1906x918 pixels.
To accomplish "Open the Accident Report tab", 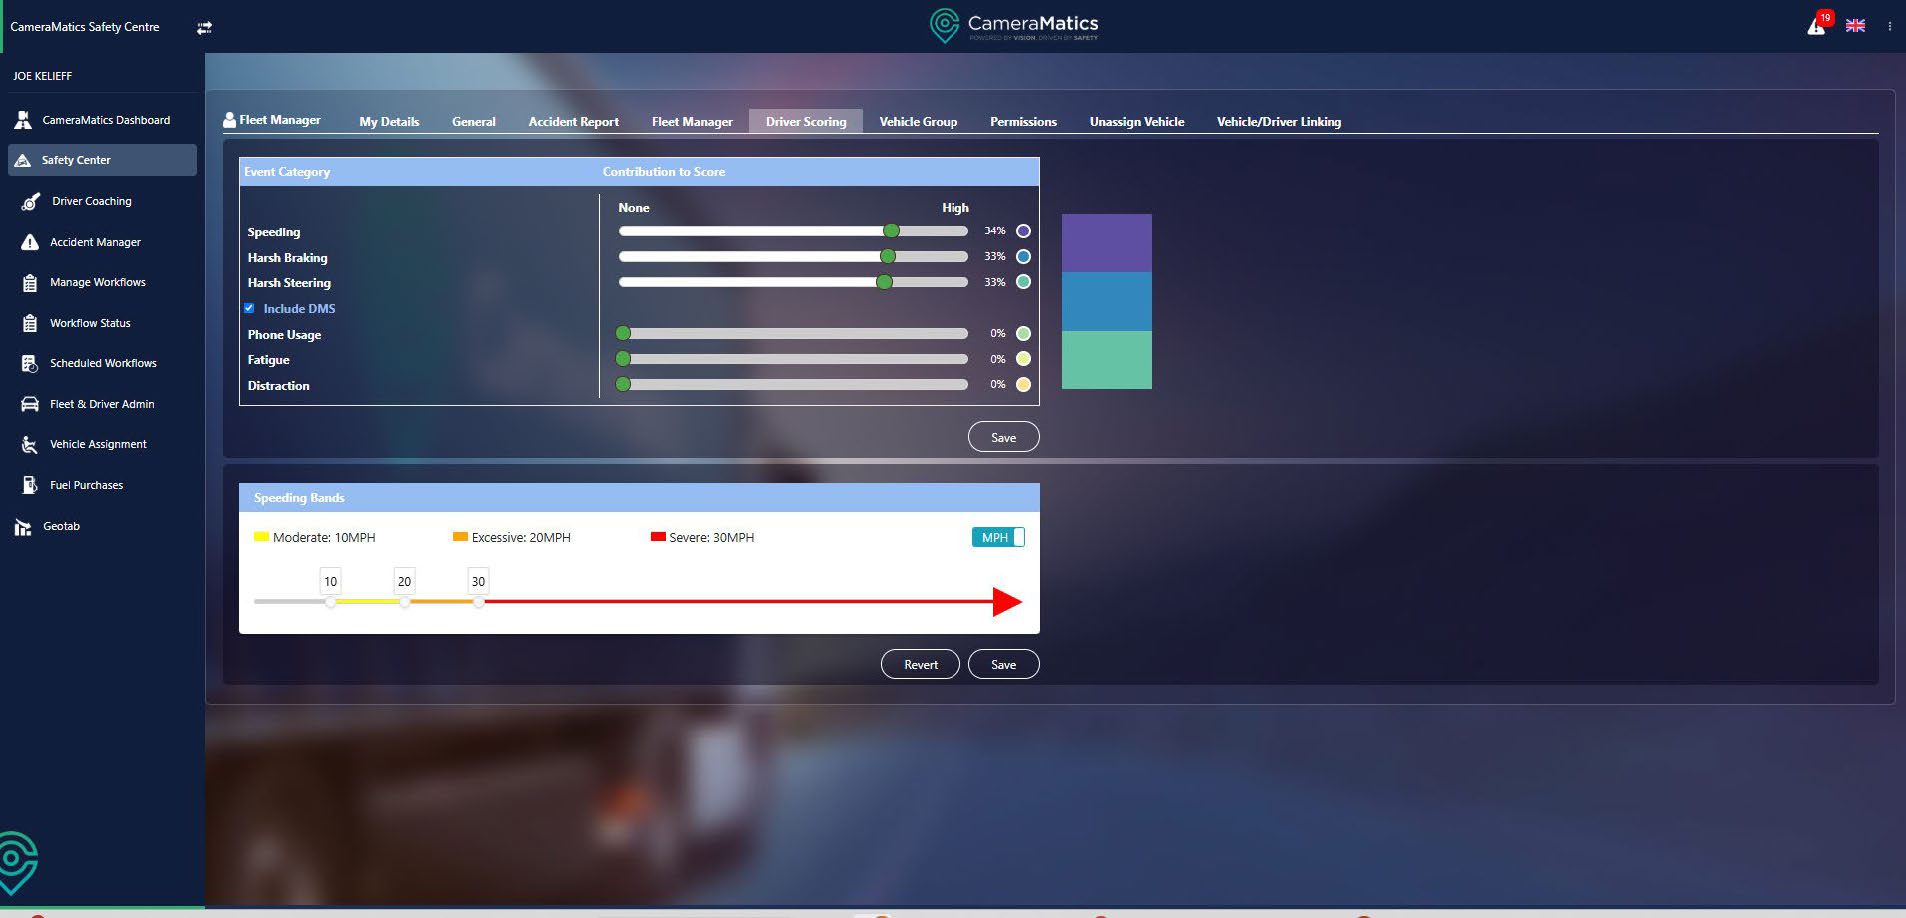I will pyautogui.click(x=573, y=122).
